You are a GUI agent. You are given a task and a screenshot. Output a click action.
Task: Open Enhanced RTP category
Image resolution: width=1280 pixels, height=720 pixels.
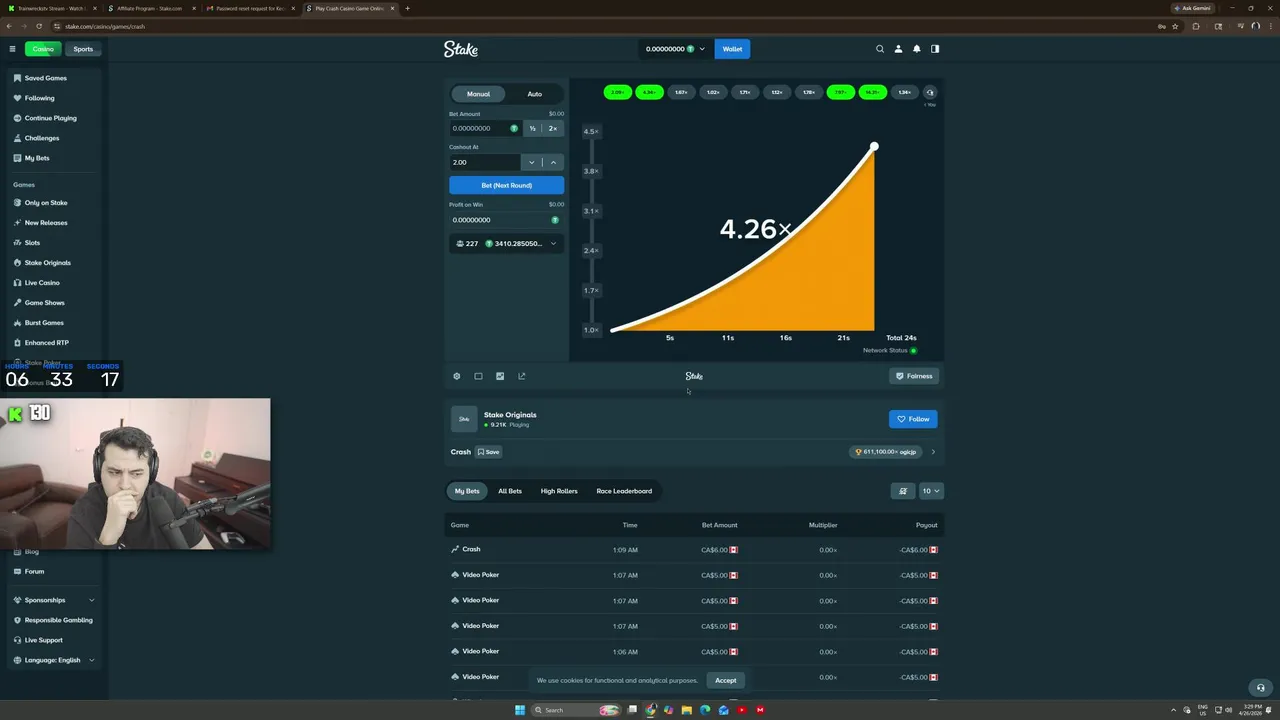coord(46,343)
